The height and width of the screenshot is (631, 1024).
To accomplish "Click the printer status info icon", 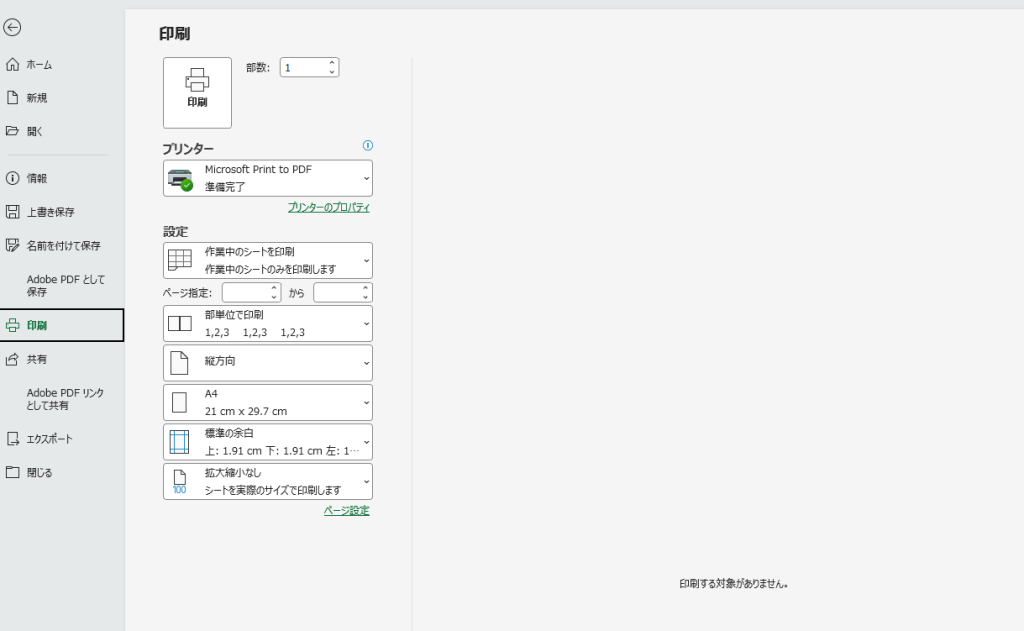I will [x=368, y=146].
